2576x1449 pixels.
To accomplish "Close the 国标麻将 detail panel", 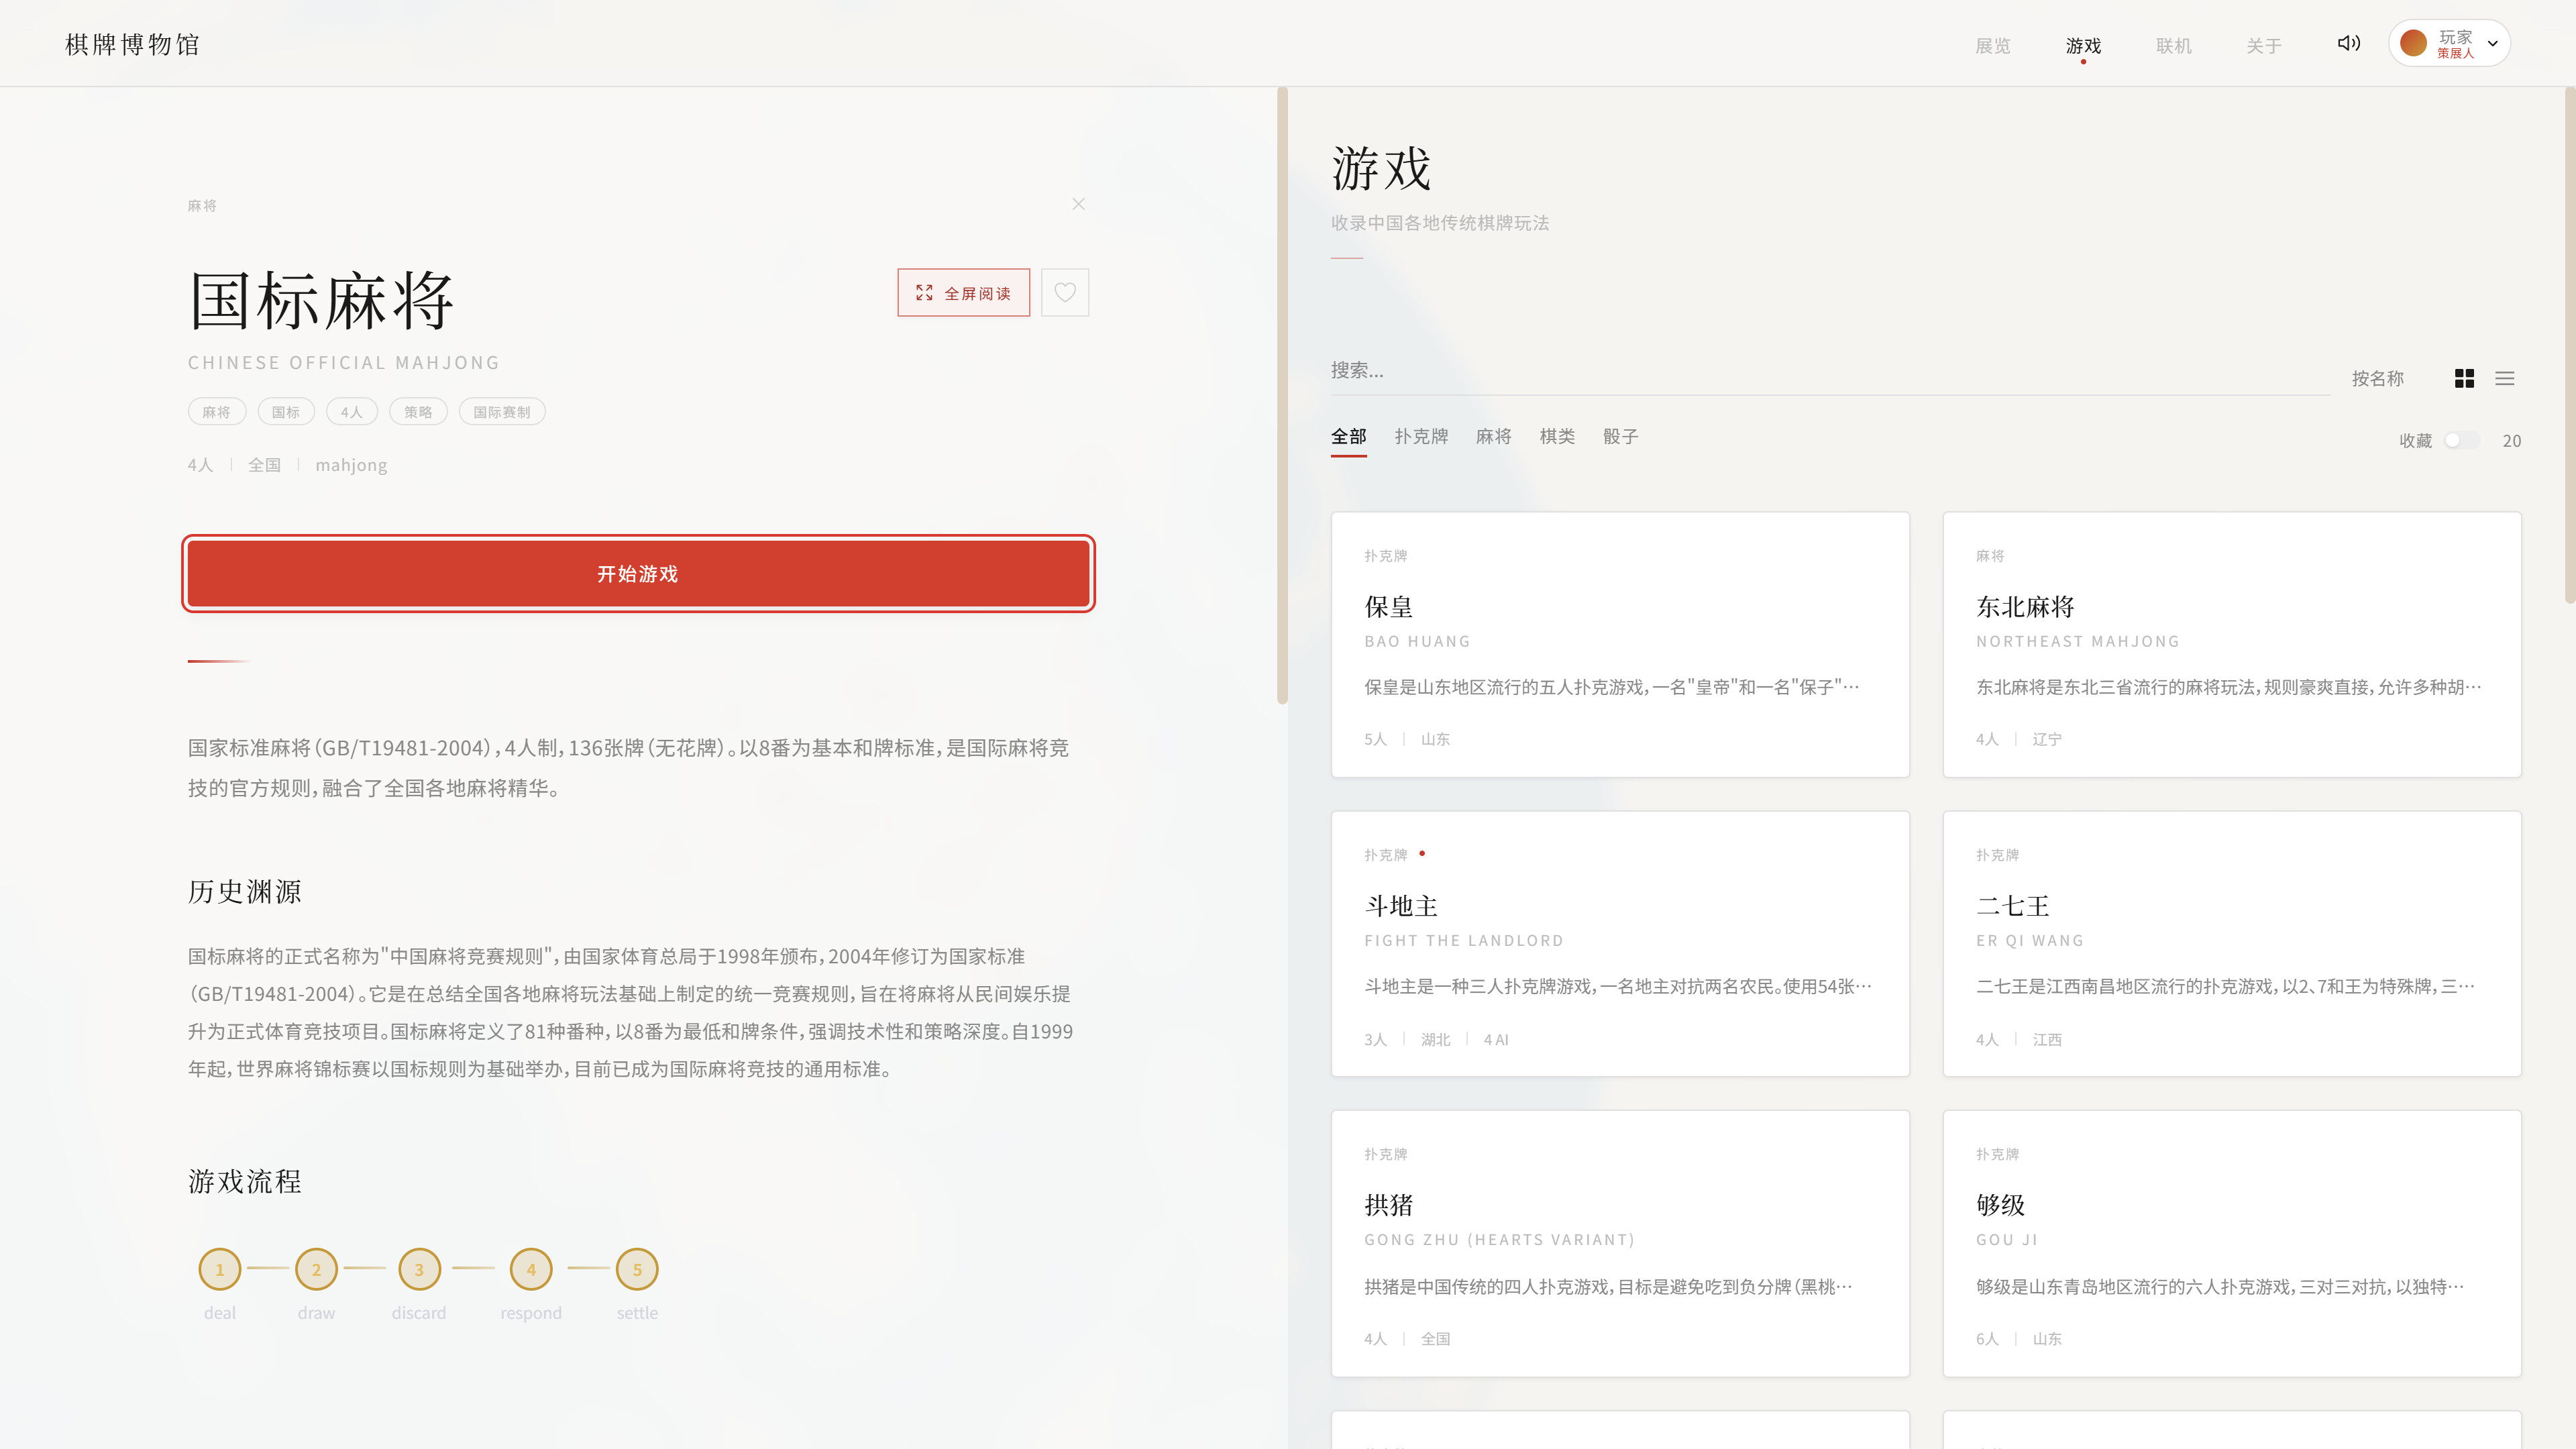I will click(1078, 204).
